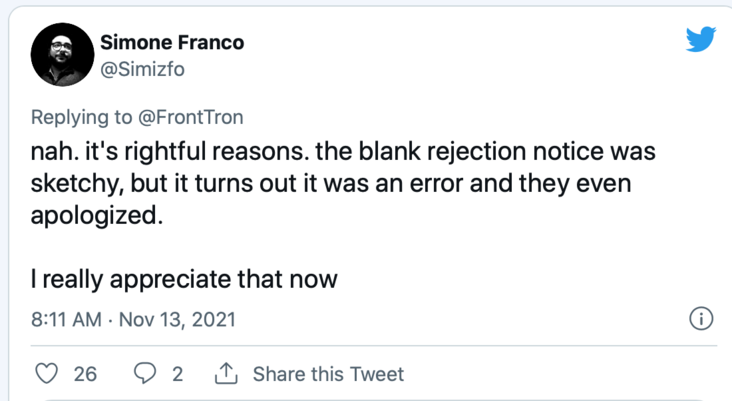Open Simone Franco's profile avatar

[x=63, y=55]
